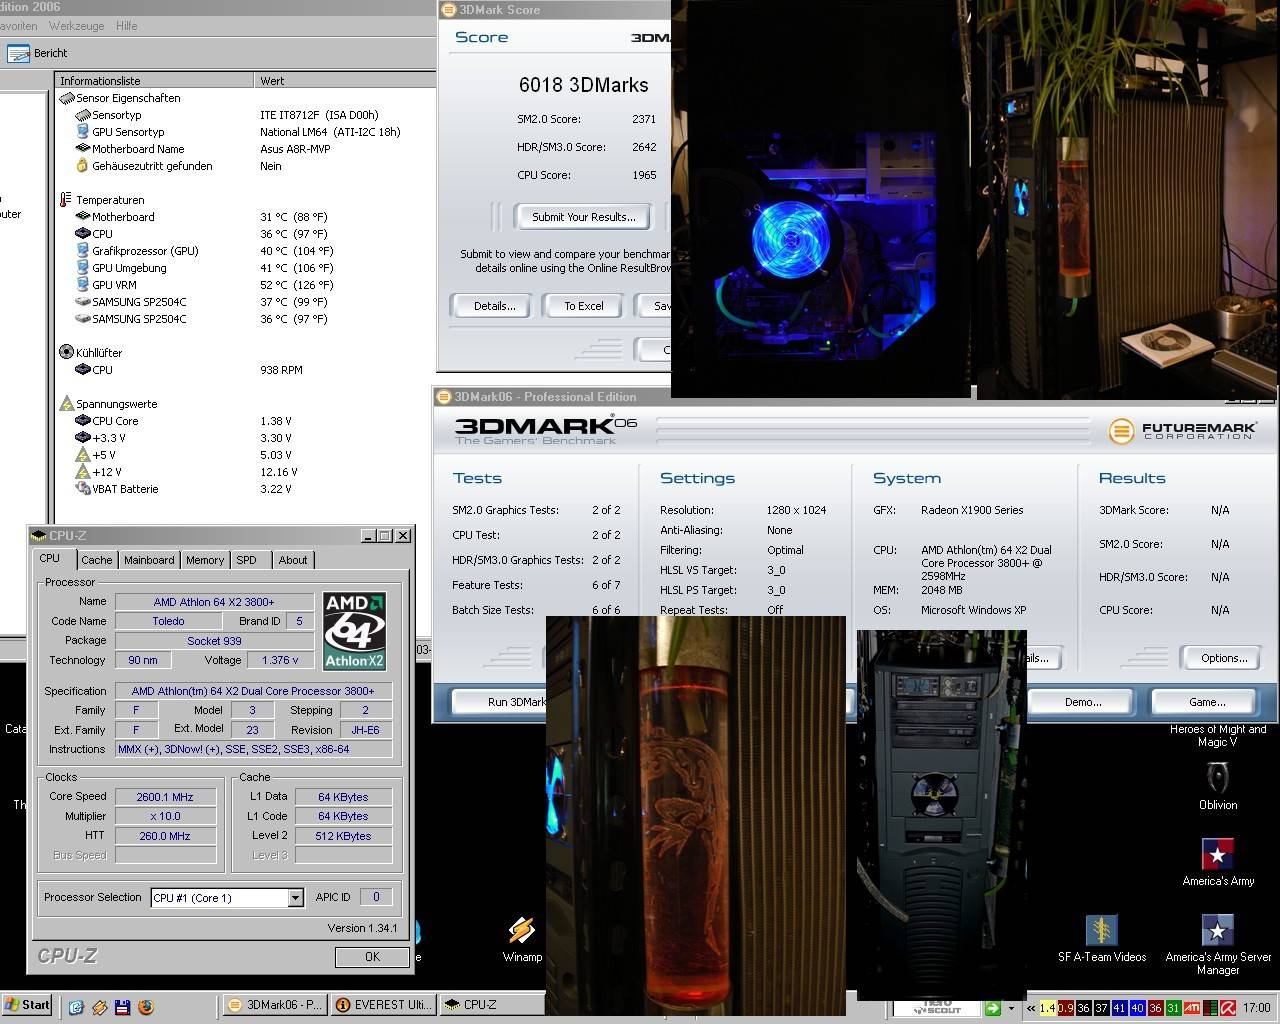This screenshot has height=1024, width=1280.
Task: Click the Demo button in 3DMark06
Action: click(x=1083, y=702)
